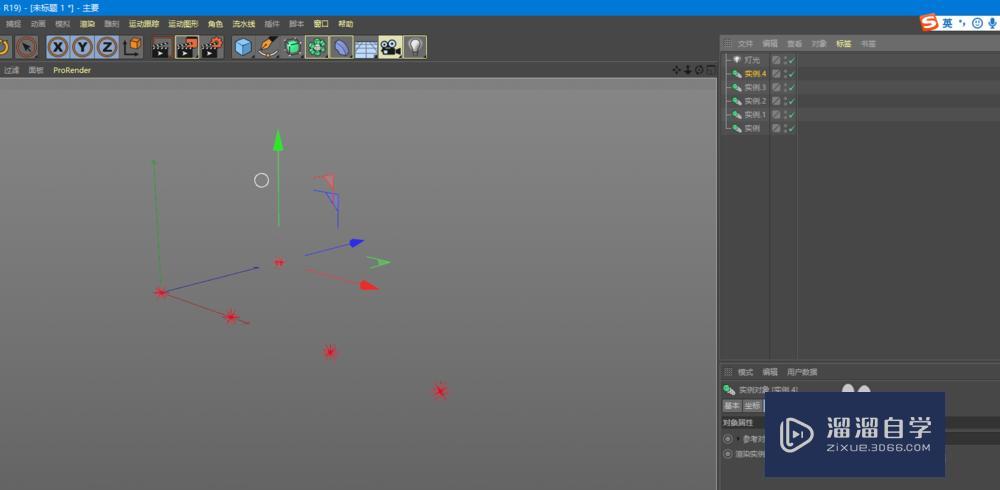Toggle the X axis lock
The width and height of the screenshot is (1000, 490).
tap(58, 47)
